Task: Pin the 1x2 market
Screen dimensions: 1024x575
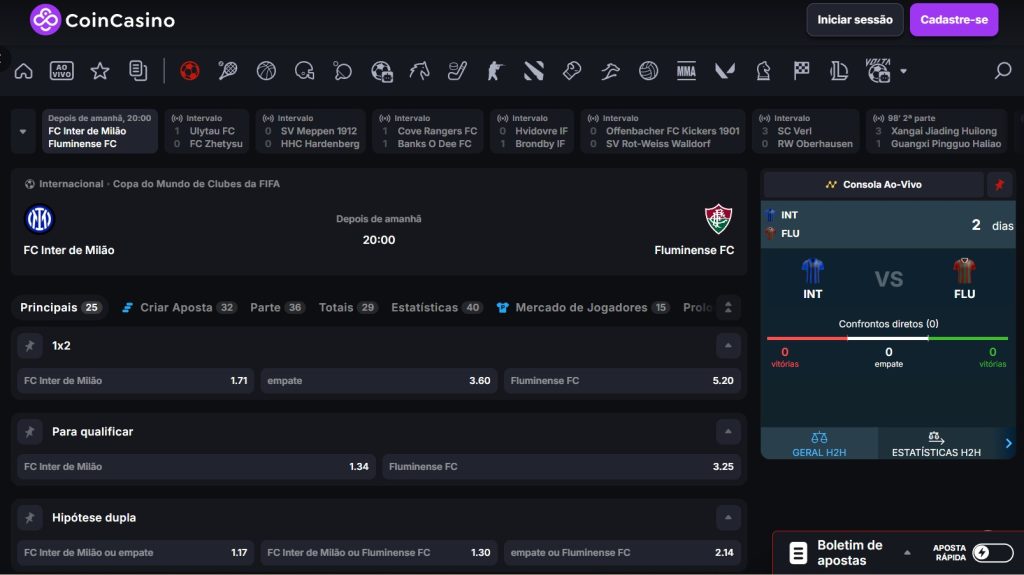Action: 29,346
